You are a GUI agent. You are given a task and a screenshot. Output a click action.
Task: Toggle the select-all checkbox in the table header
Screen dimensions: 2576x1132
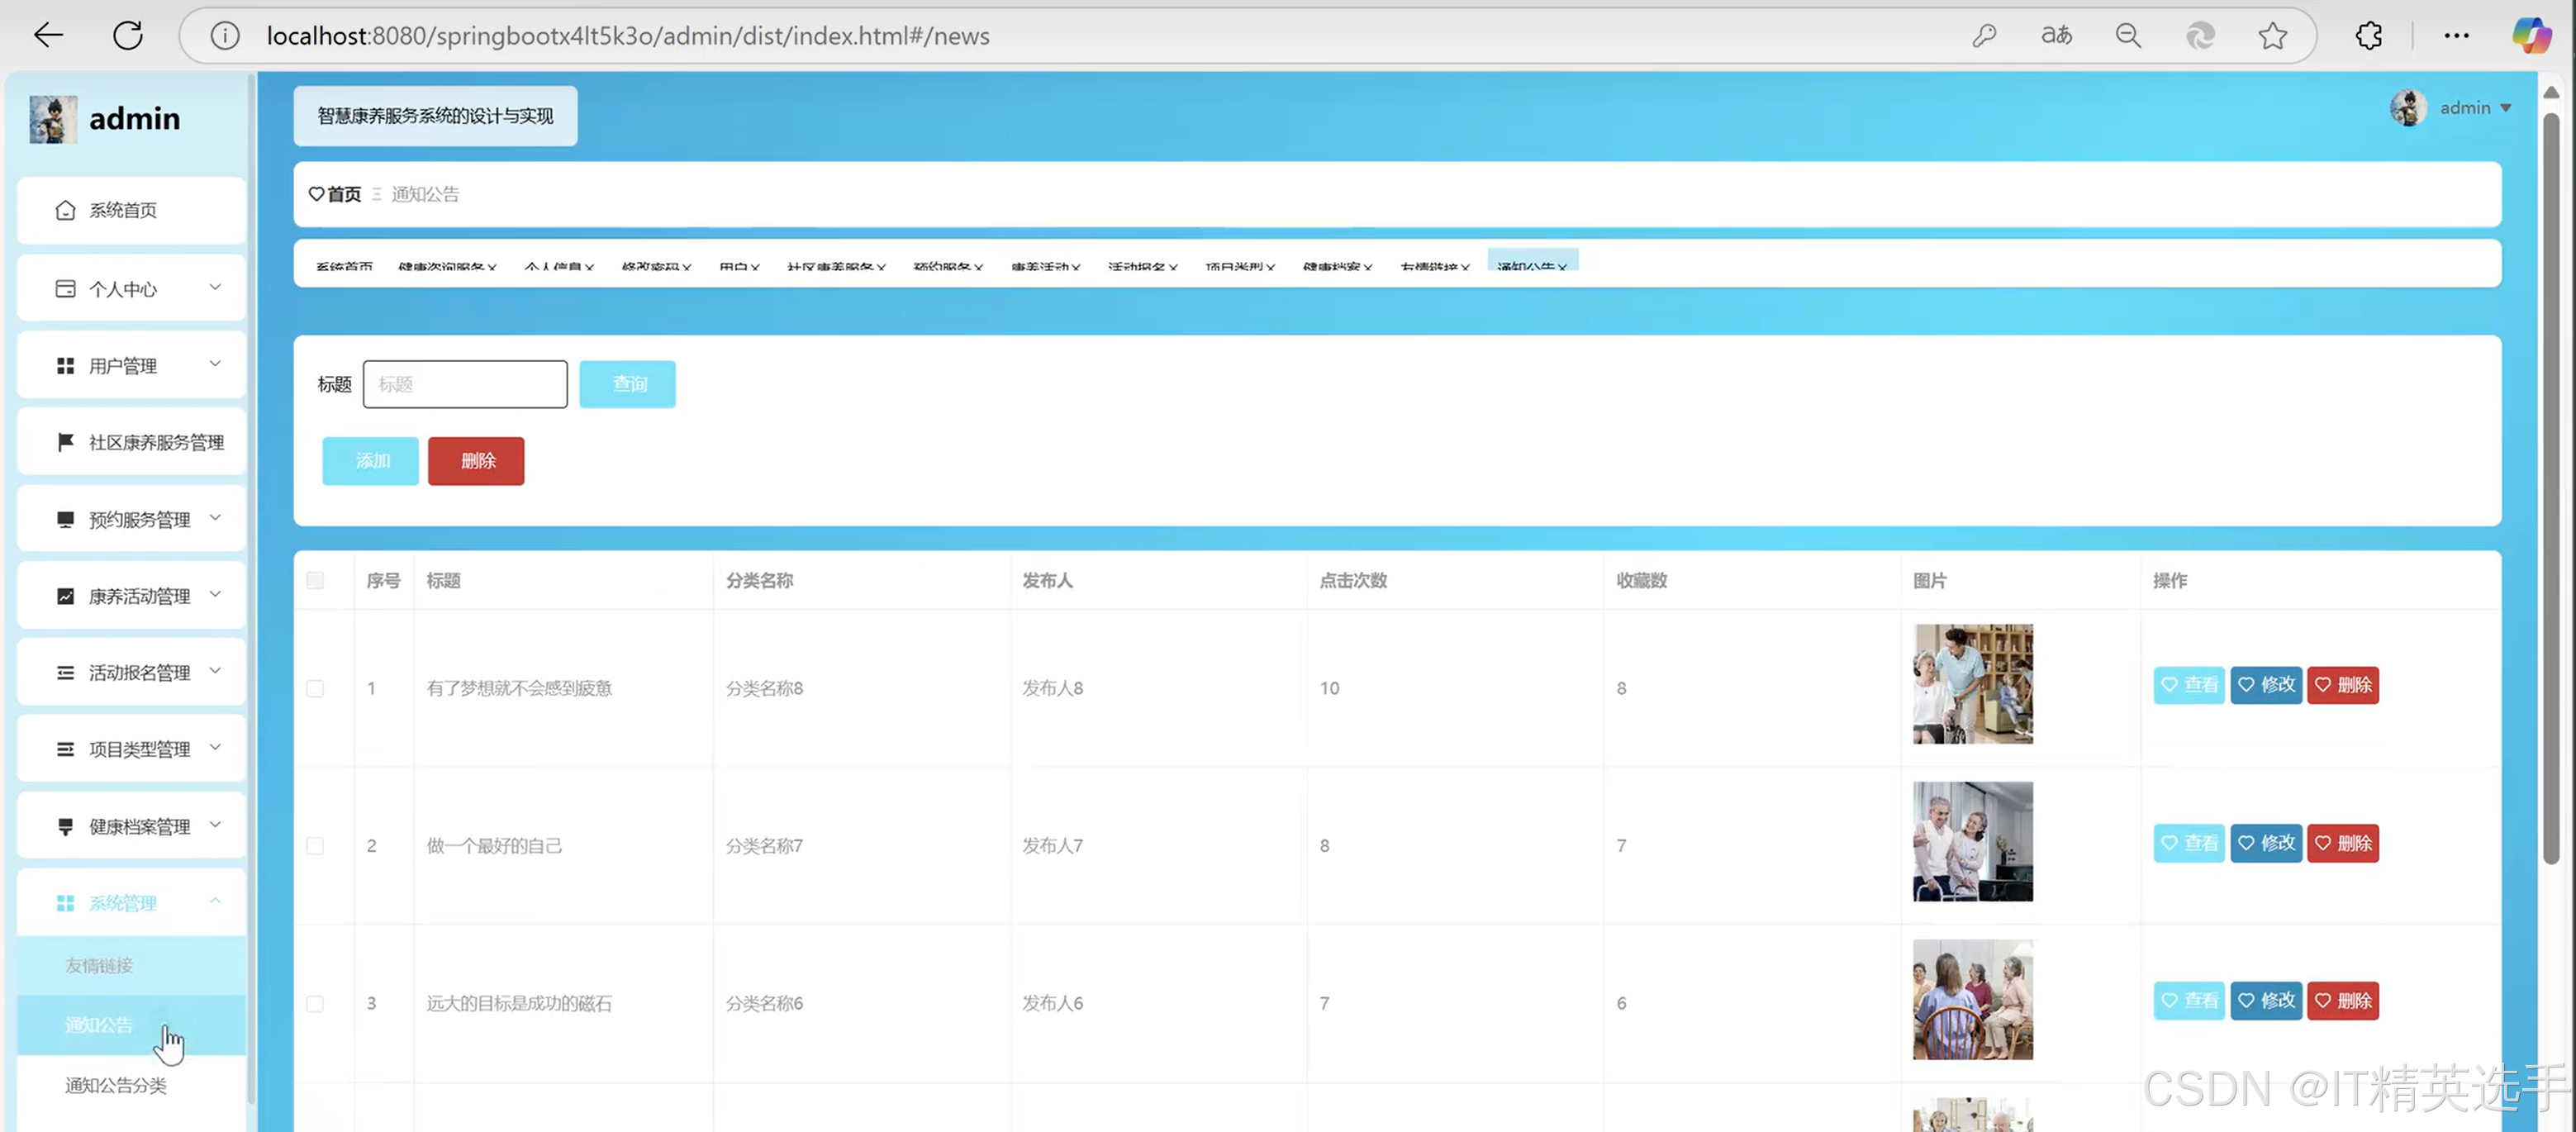pos(315,581)
